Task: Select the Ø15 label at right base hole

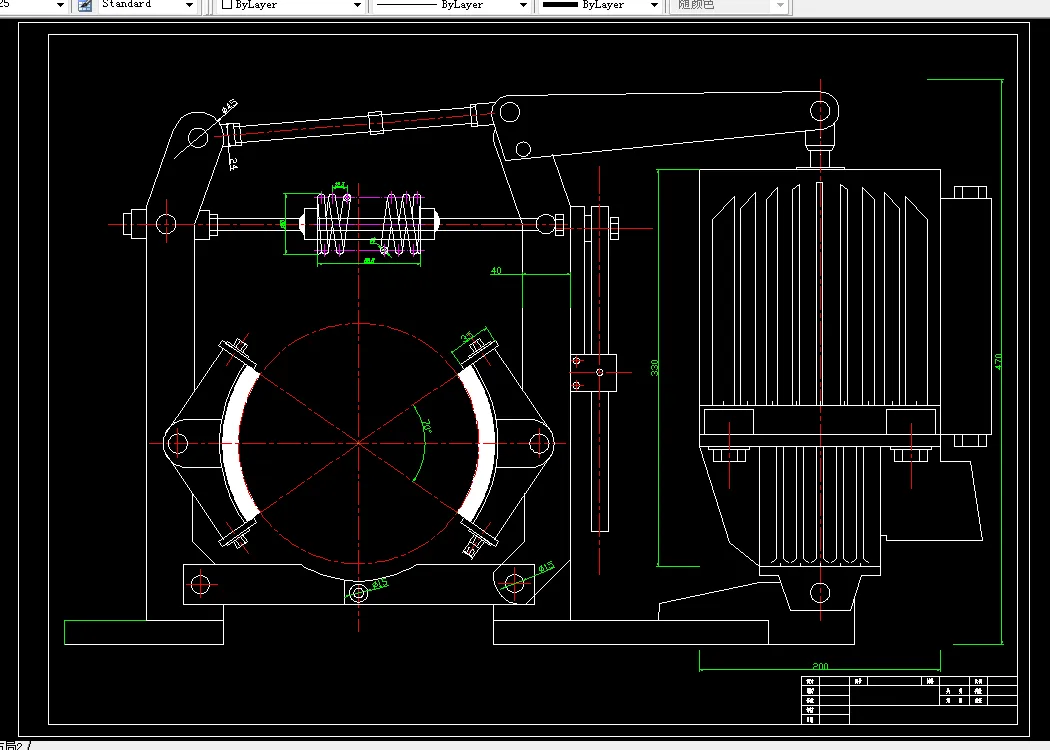Action: 546,567
